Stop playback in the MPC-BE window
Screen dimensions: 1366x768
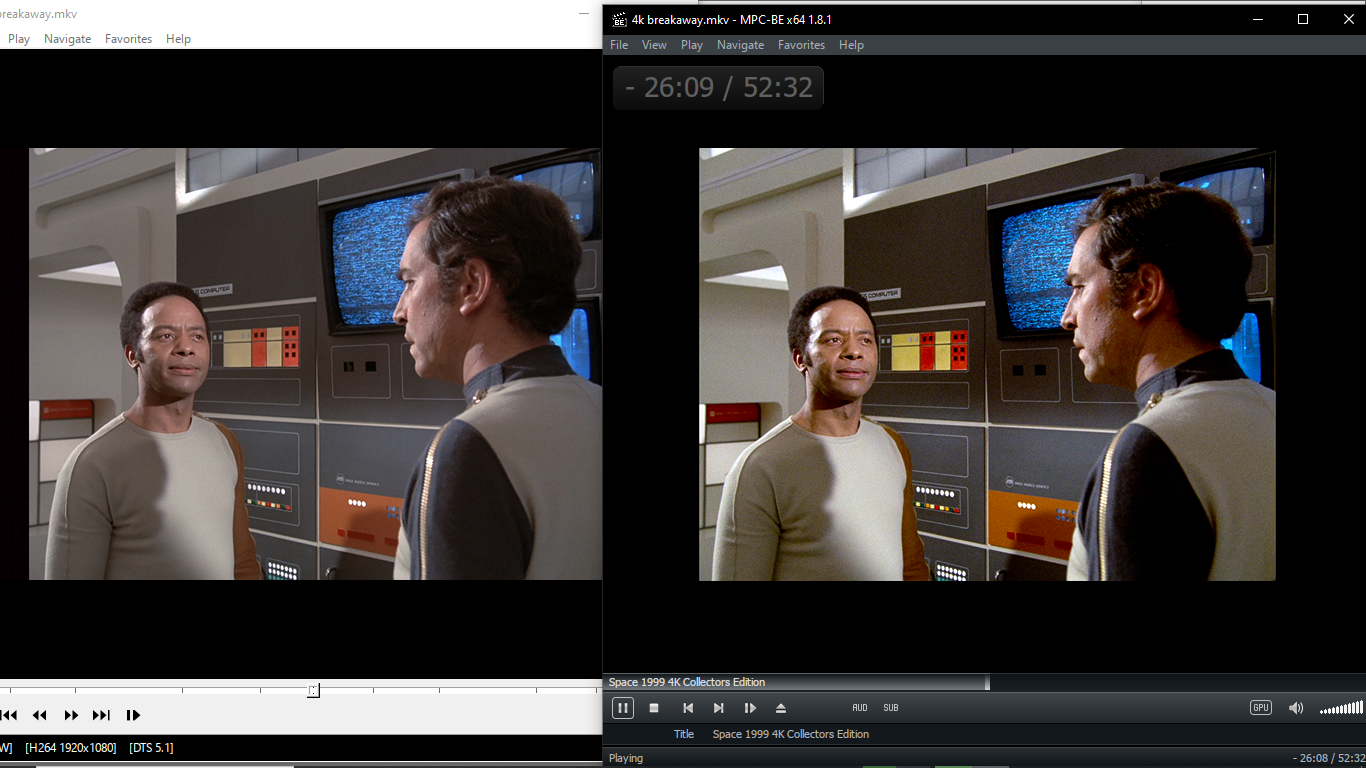[x=654, y=708]
